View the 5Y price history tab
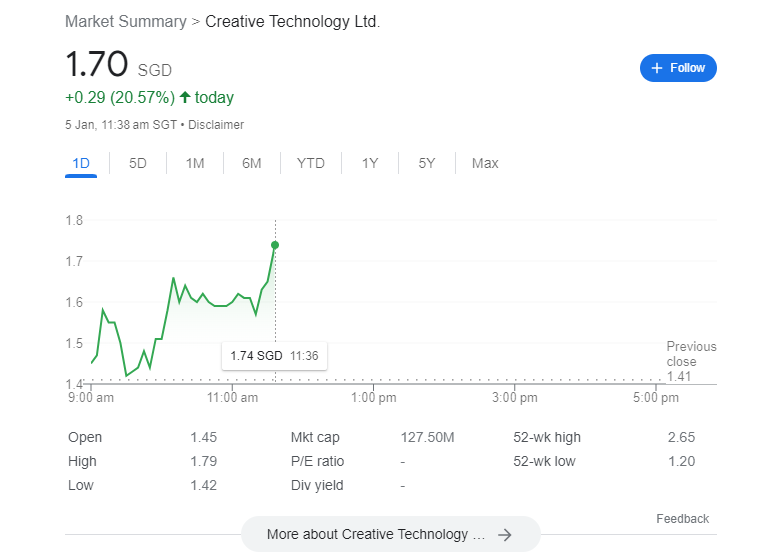 coord(427,163)
